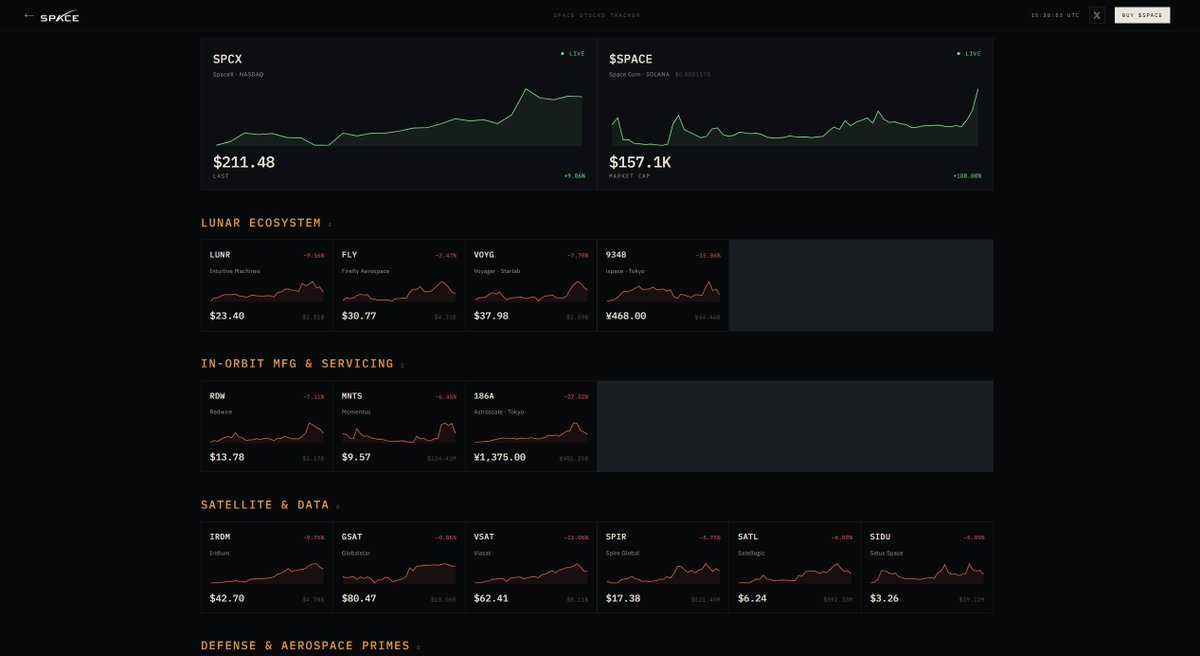Click the $13.78 price on Redwire
This screenshot has height=656, width=1200.
[227, 457]
